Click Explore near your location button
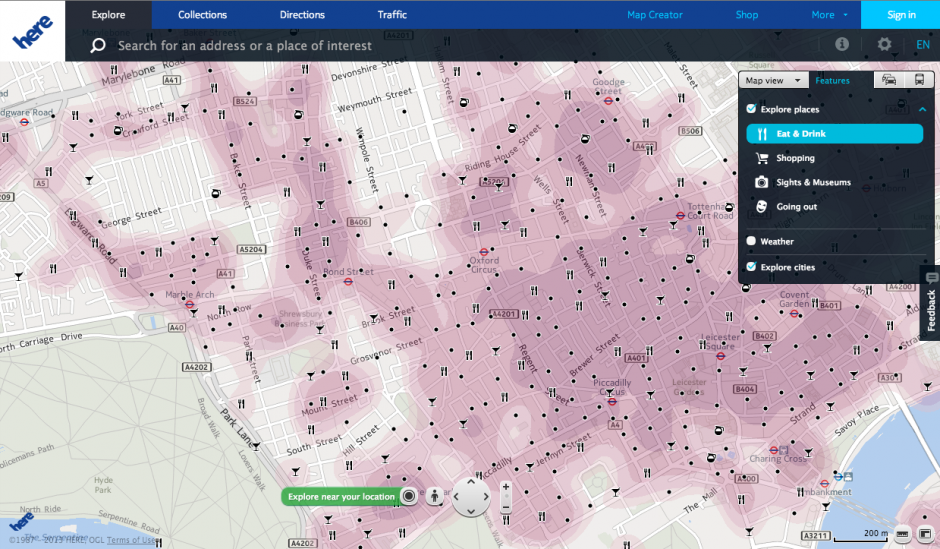The height and width of the screenshot is (549, 940). [x=341, y=496]
